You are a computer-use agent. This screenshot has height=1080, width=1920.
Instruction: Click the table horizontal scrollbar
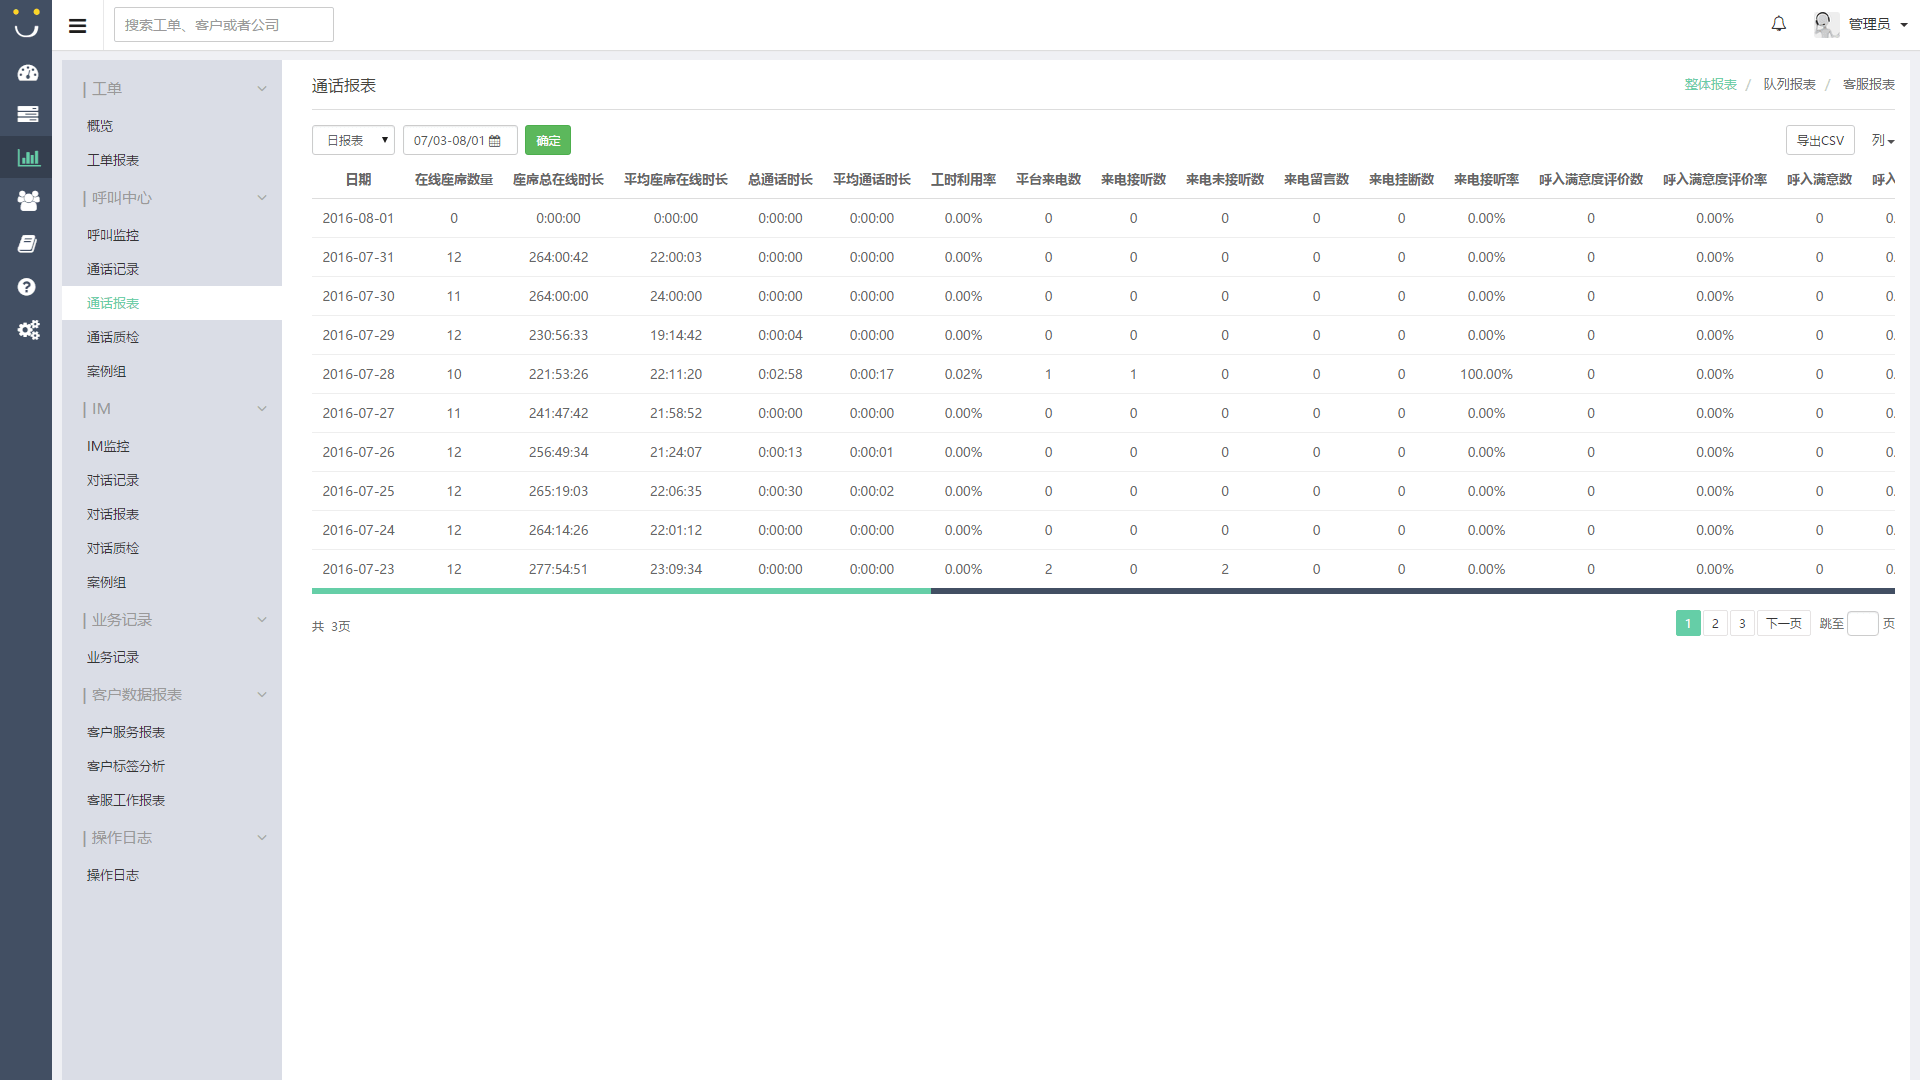(621, 591)
